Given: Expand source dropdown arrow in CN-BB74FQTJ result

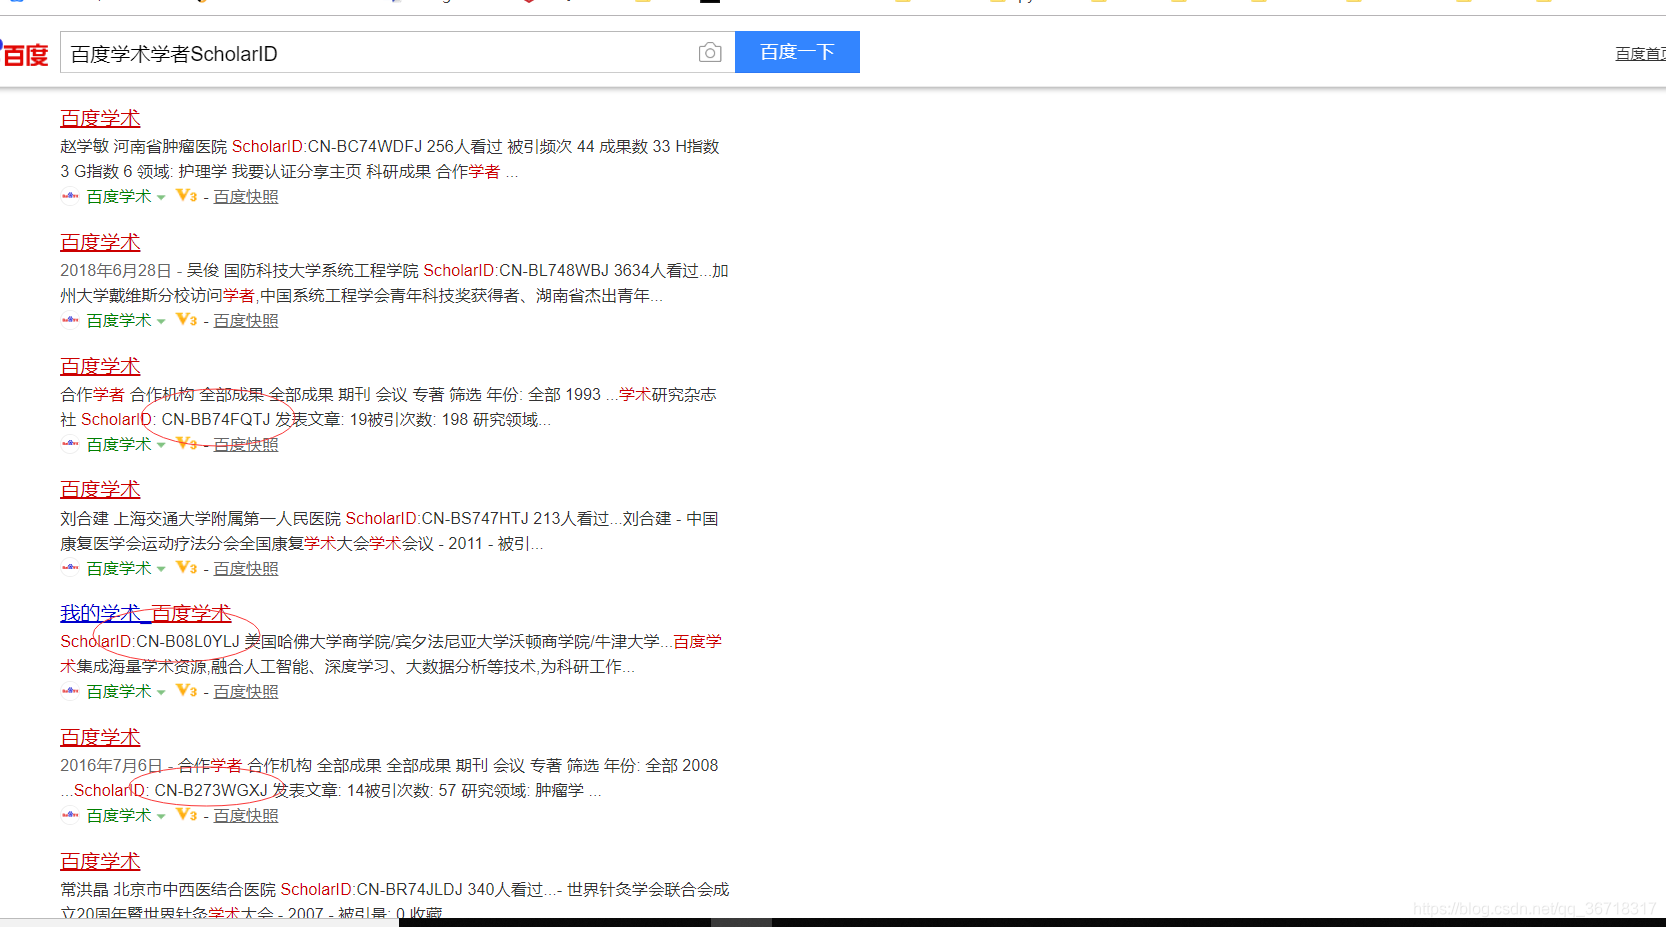Looking at the screenshot, I should (161, 445).
